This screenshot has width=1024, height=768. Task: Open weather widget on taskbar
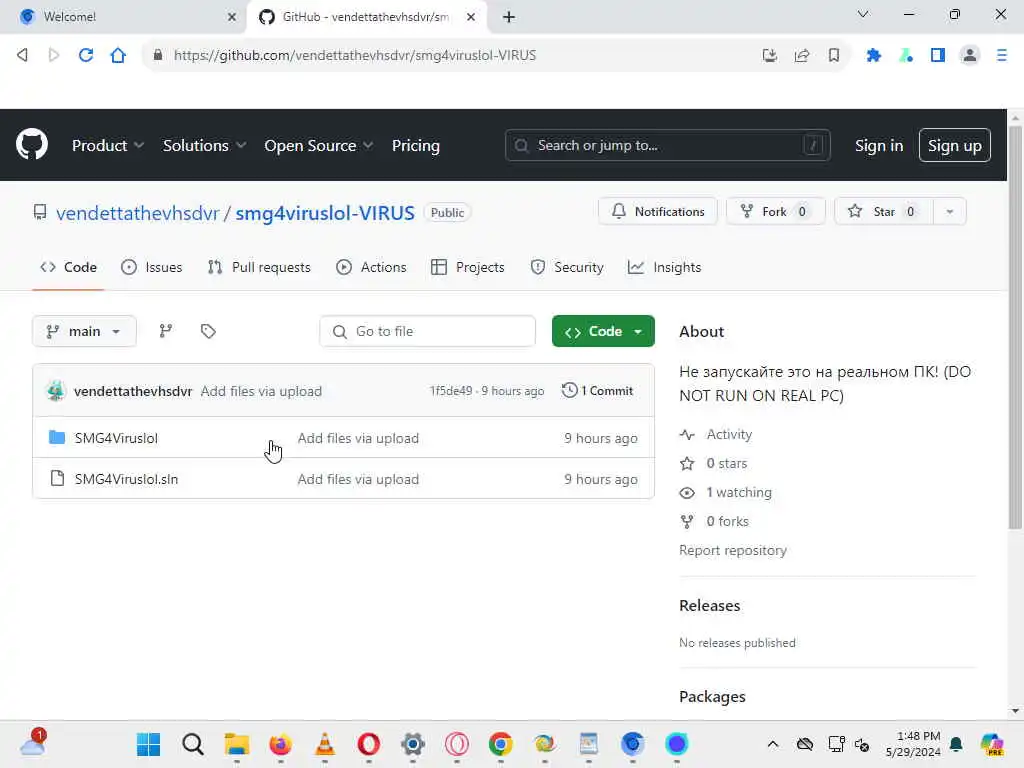point(33,743)
